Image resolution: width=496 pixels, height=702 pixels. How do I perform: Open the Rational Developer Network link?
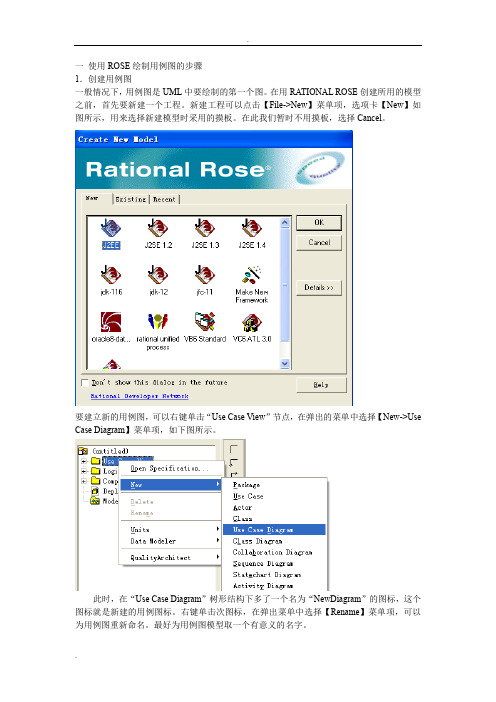click(139, 396)
